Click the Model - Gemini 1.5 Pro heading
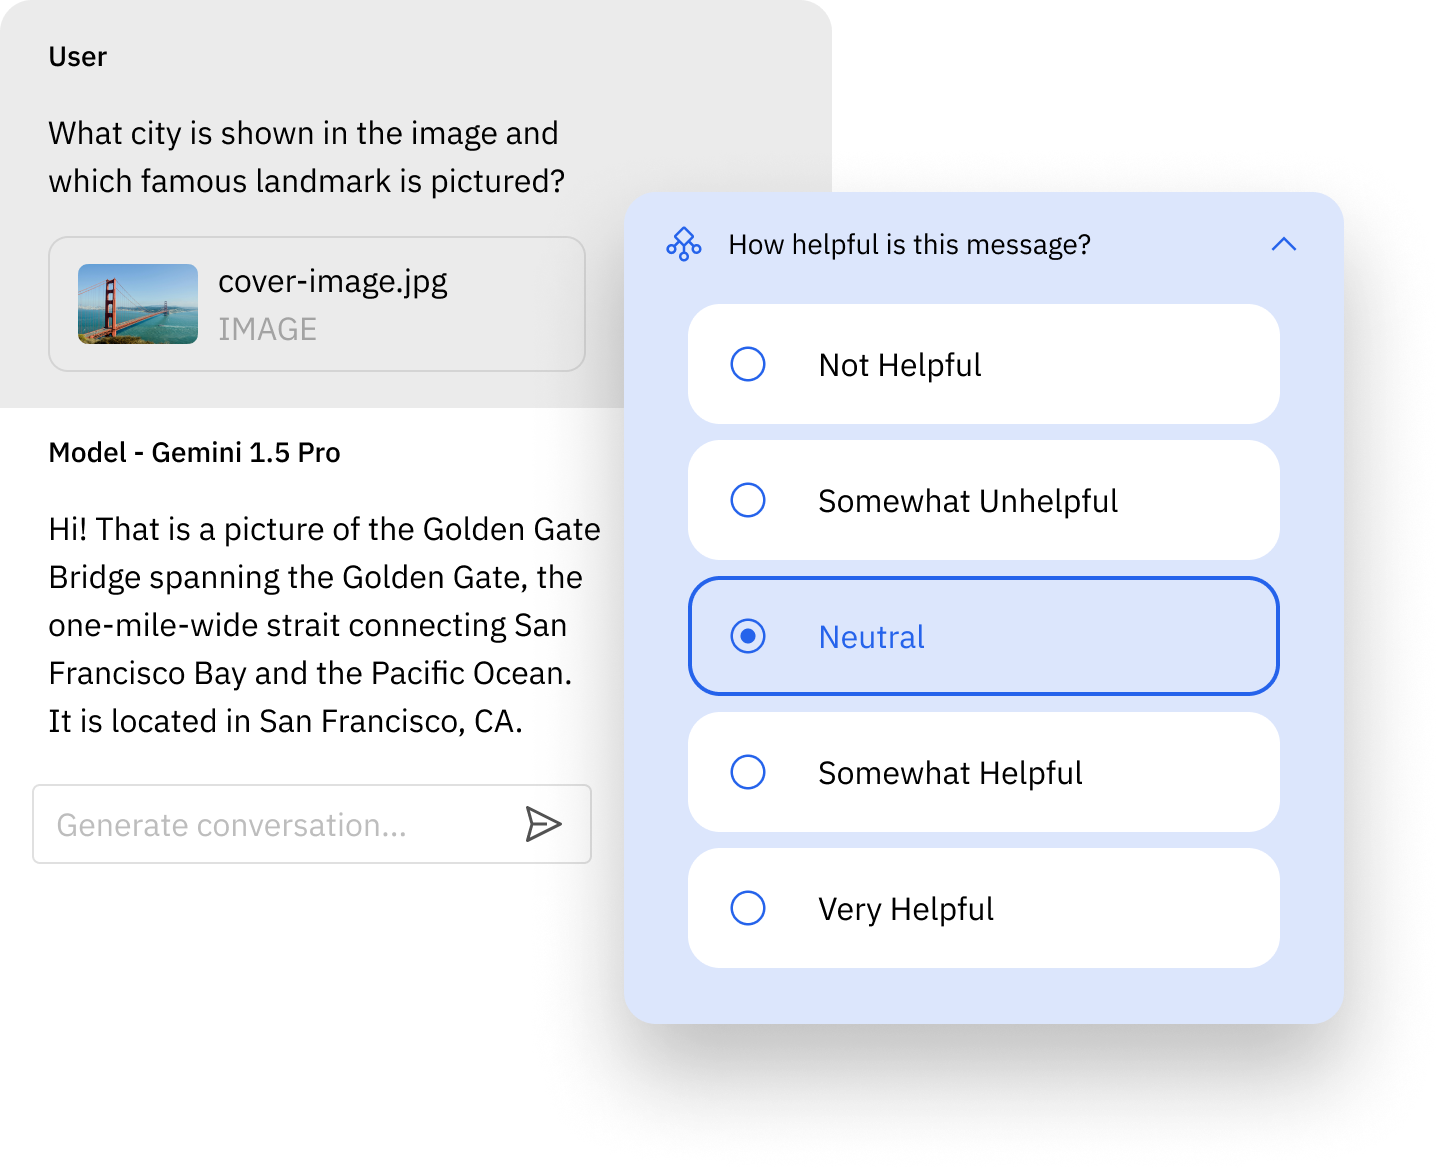Viewport: 1444px width, 1174px height. pos(195,452)
